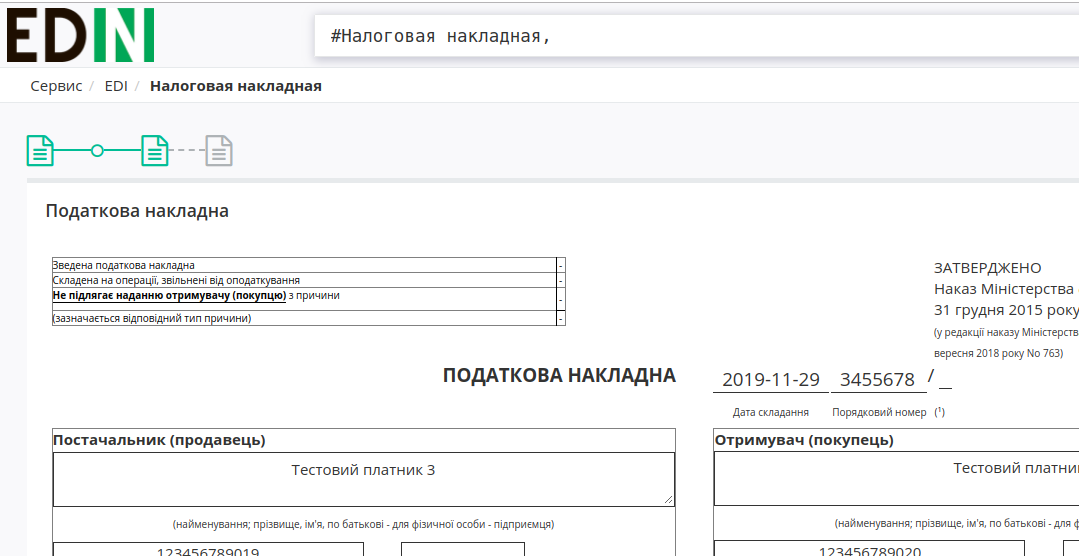Click the EDIN logo
Viewport: 1079px width, 556px height.
coord(80,35)
